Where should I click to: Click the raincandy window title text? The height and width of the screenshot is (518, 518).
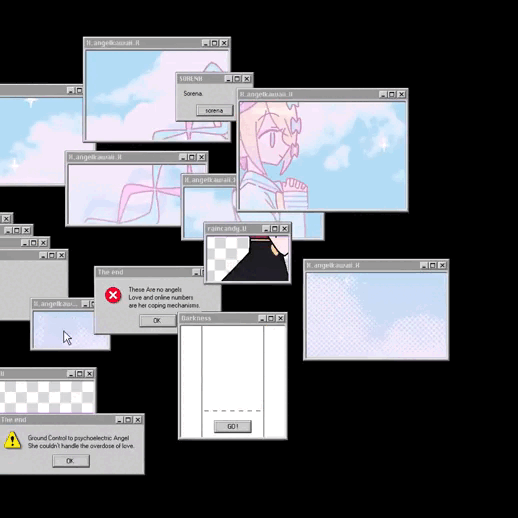tap(227, 229)
